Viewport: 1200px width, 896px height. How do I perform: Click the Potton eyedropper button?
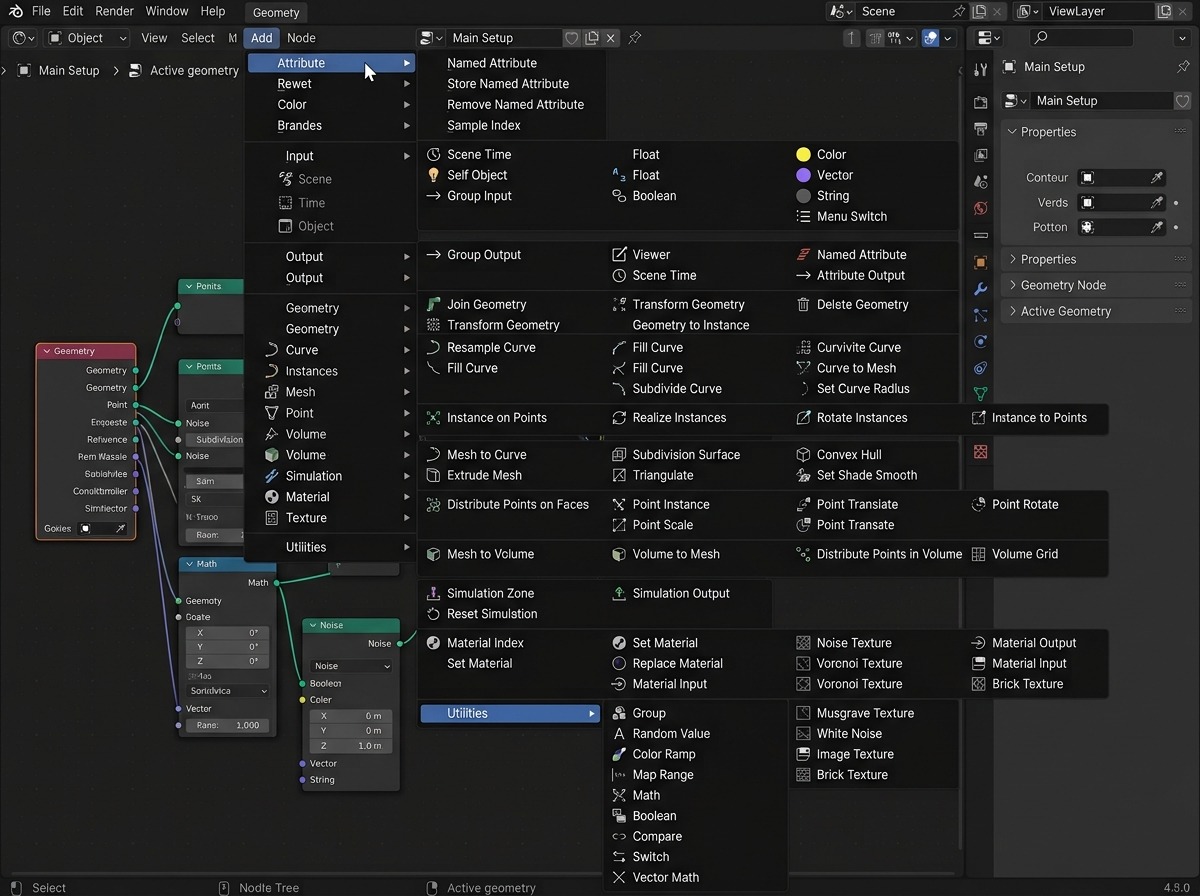(1157, 227)
